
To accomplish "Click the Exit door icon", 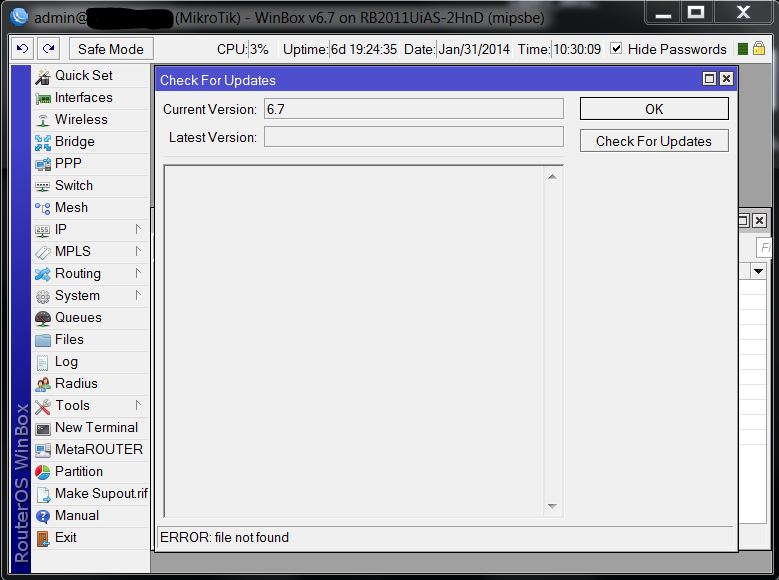I will (43, 538).
